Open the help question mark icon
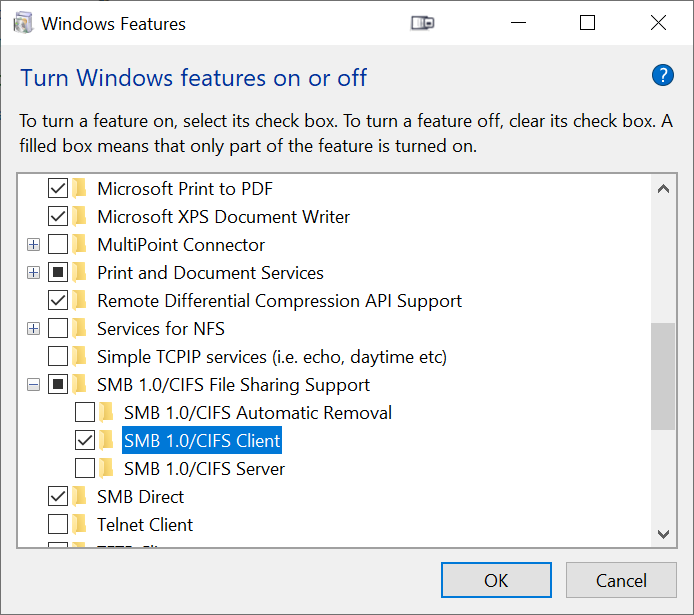Screen dimensions: 694x615 [663, 75]
